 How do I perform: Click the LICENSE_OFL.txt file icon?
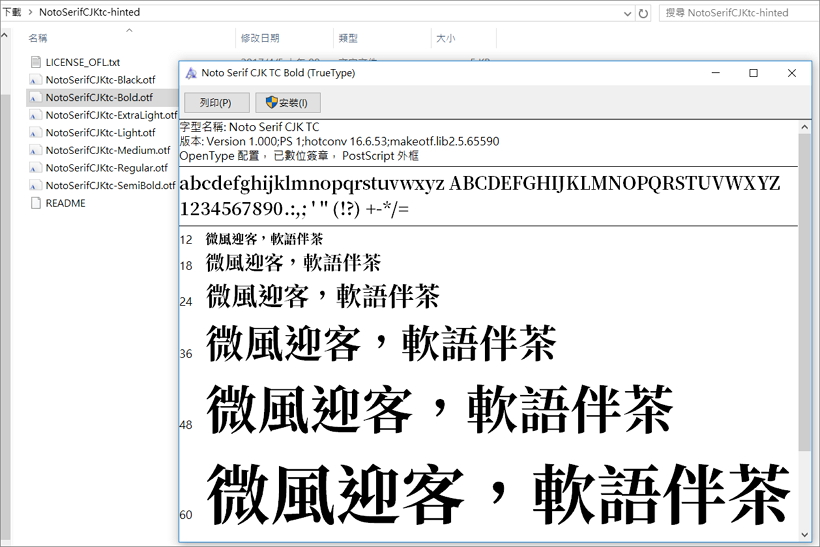click(x=36, y=62)
